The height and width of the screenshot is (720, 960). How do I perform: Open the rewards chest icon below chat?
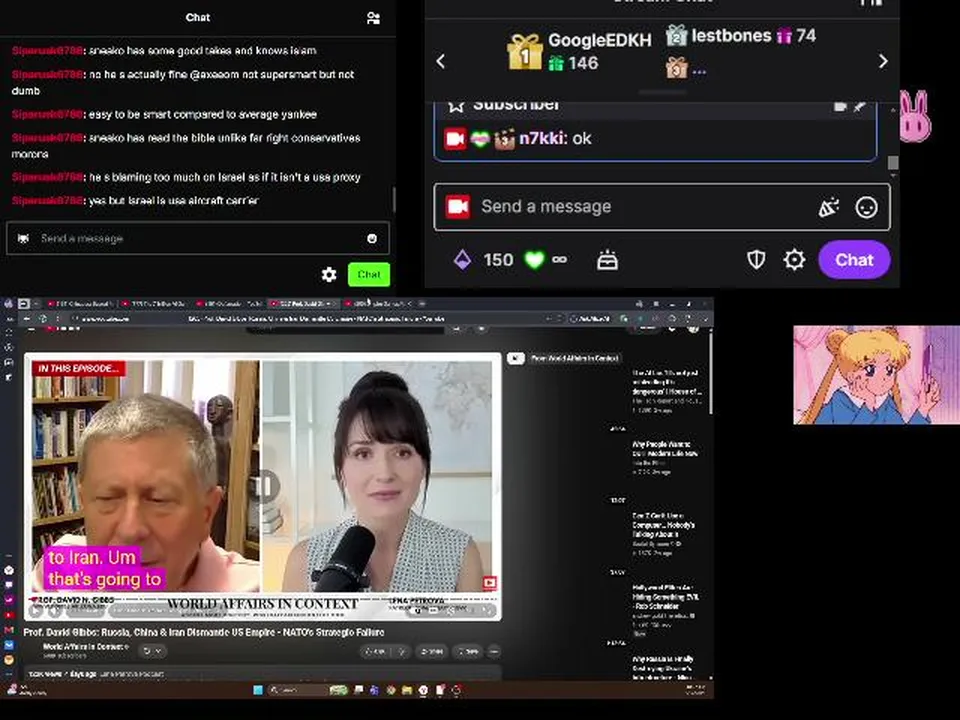coord(607,261)
